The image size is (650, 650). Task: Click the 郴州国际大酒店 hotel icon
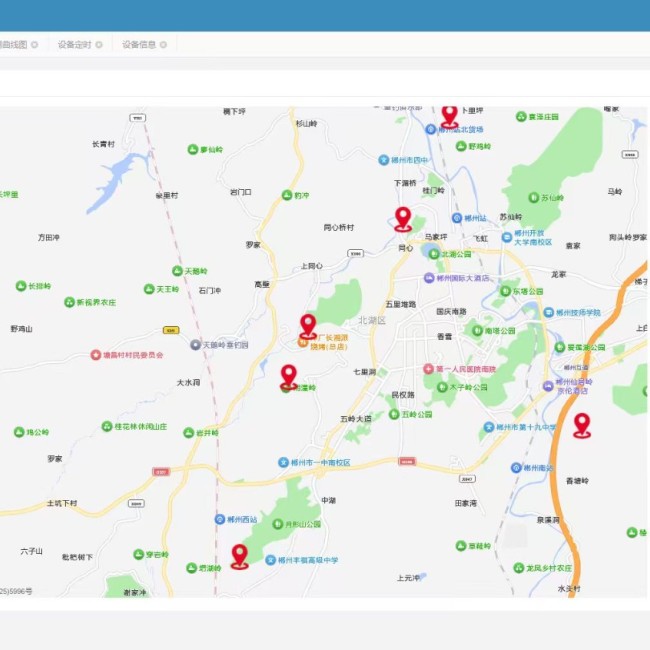pyautogui.click(x=429, y=278)
